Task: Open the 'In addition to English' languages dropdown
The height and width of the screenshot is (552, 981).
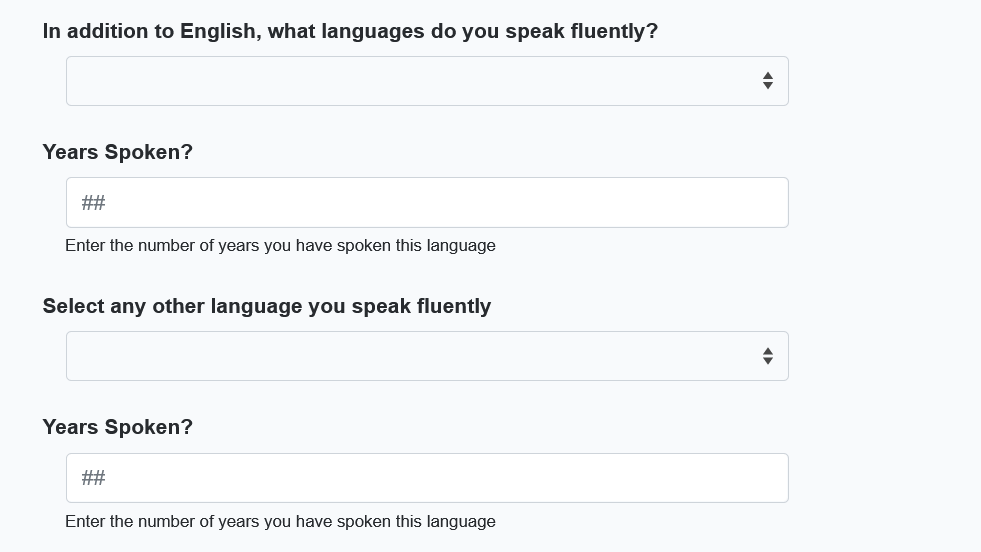Action: click(427, 81)
